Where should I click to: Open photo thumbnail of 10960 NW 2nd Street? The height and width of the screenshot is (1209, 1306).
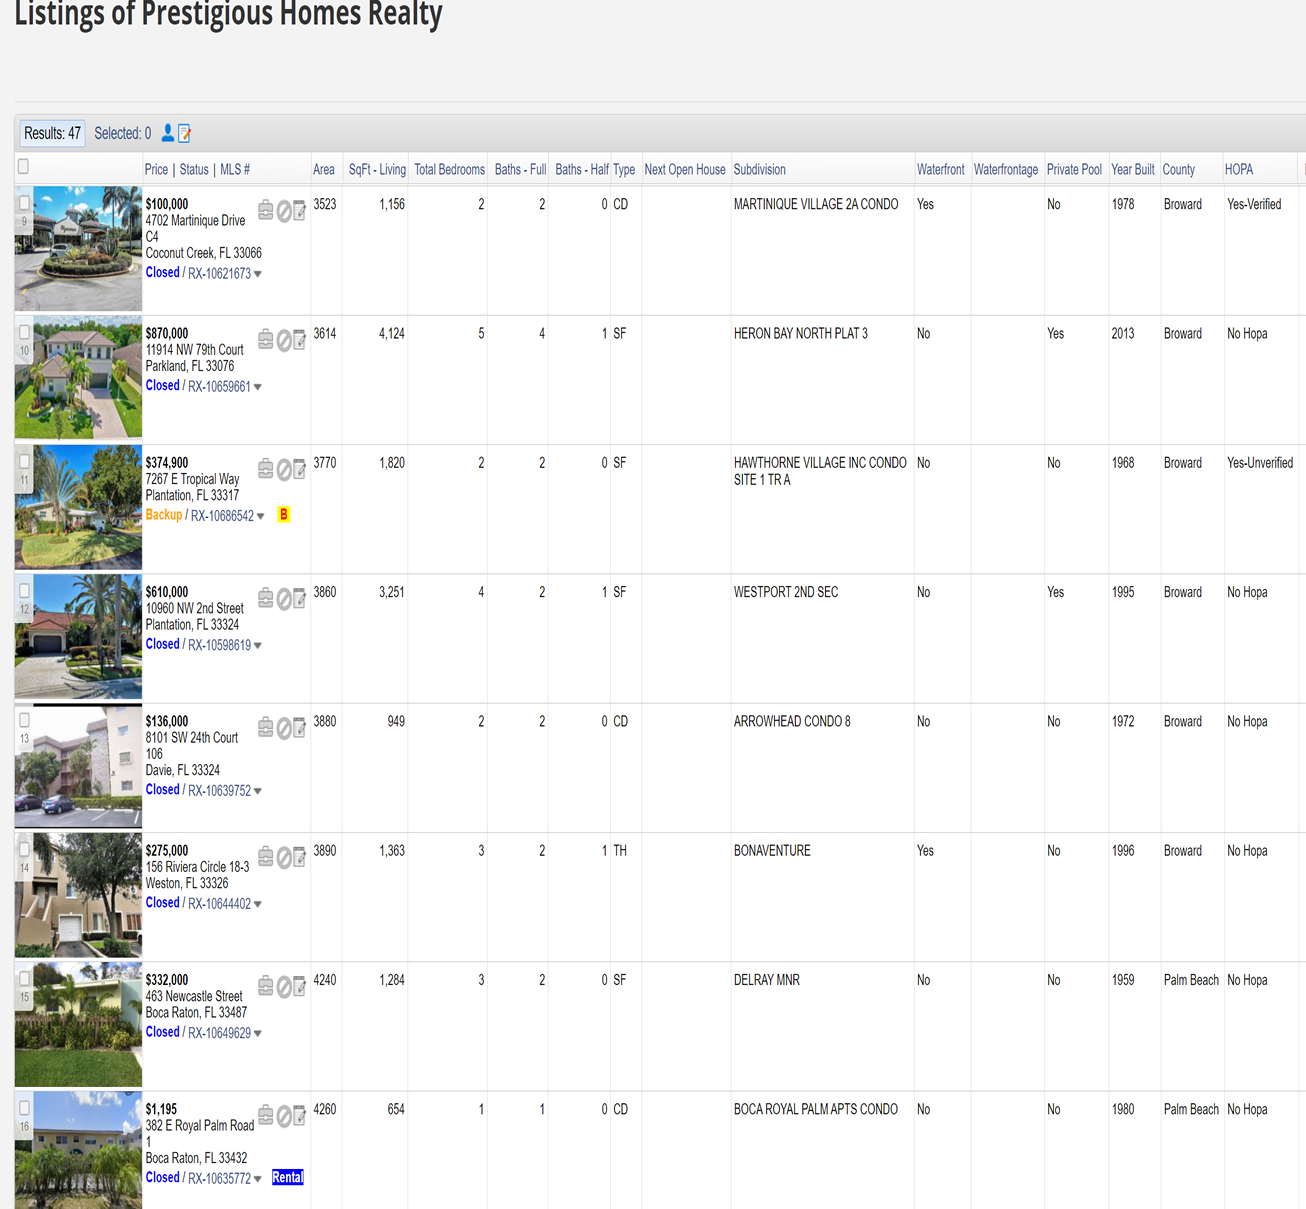[x=78, y=637]
